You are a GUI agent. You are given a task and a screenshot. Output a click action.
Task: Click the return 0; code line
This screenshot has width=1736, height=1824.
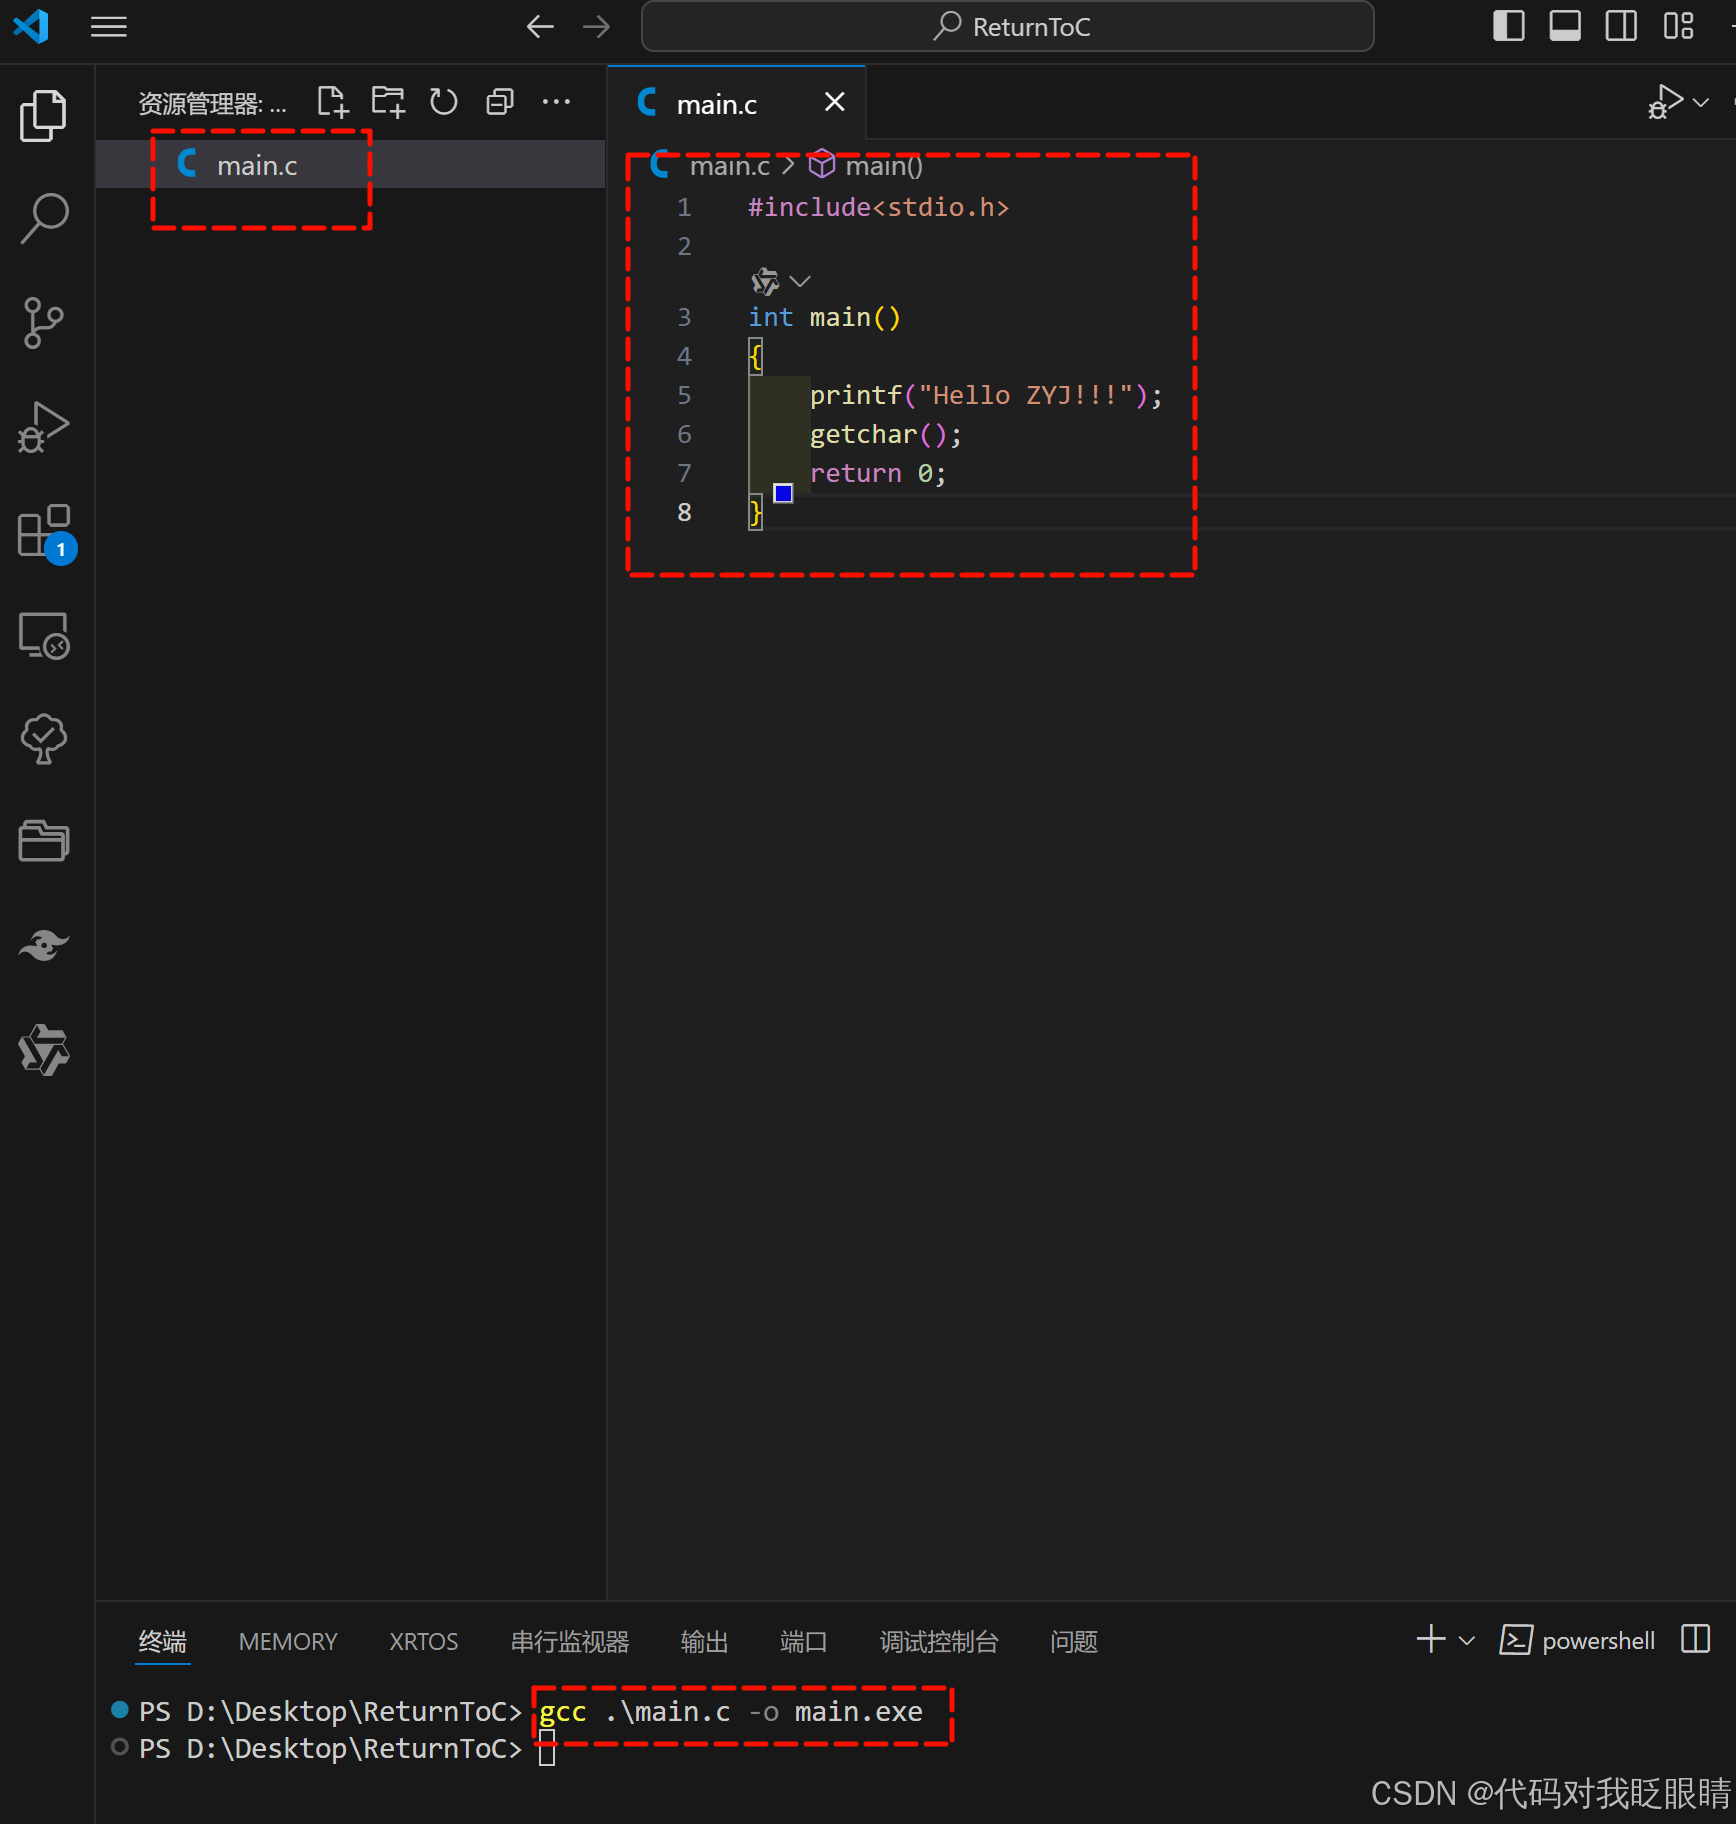877,473
